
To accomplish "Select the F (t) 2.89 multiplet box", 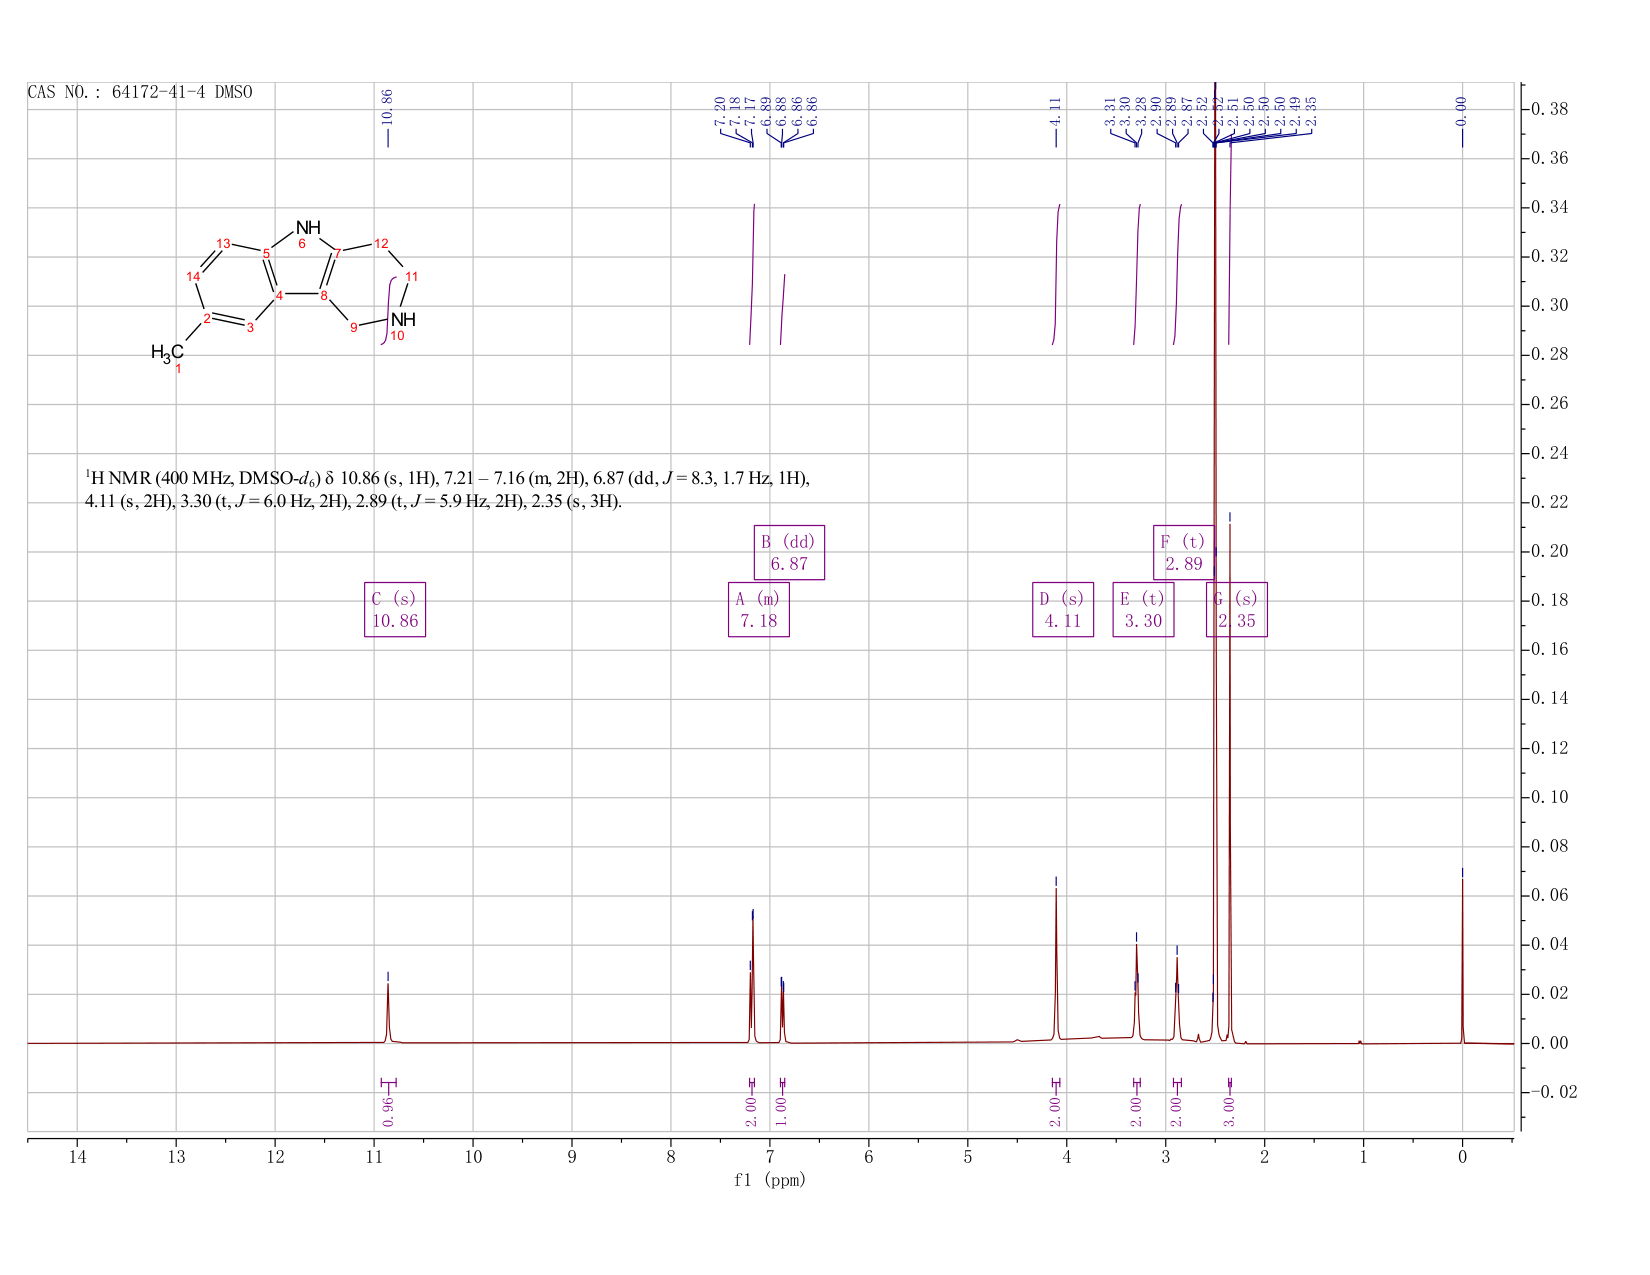I will (1184, 552).
